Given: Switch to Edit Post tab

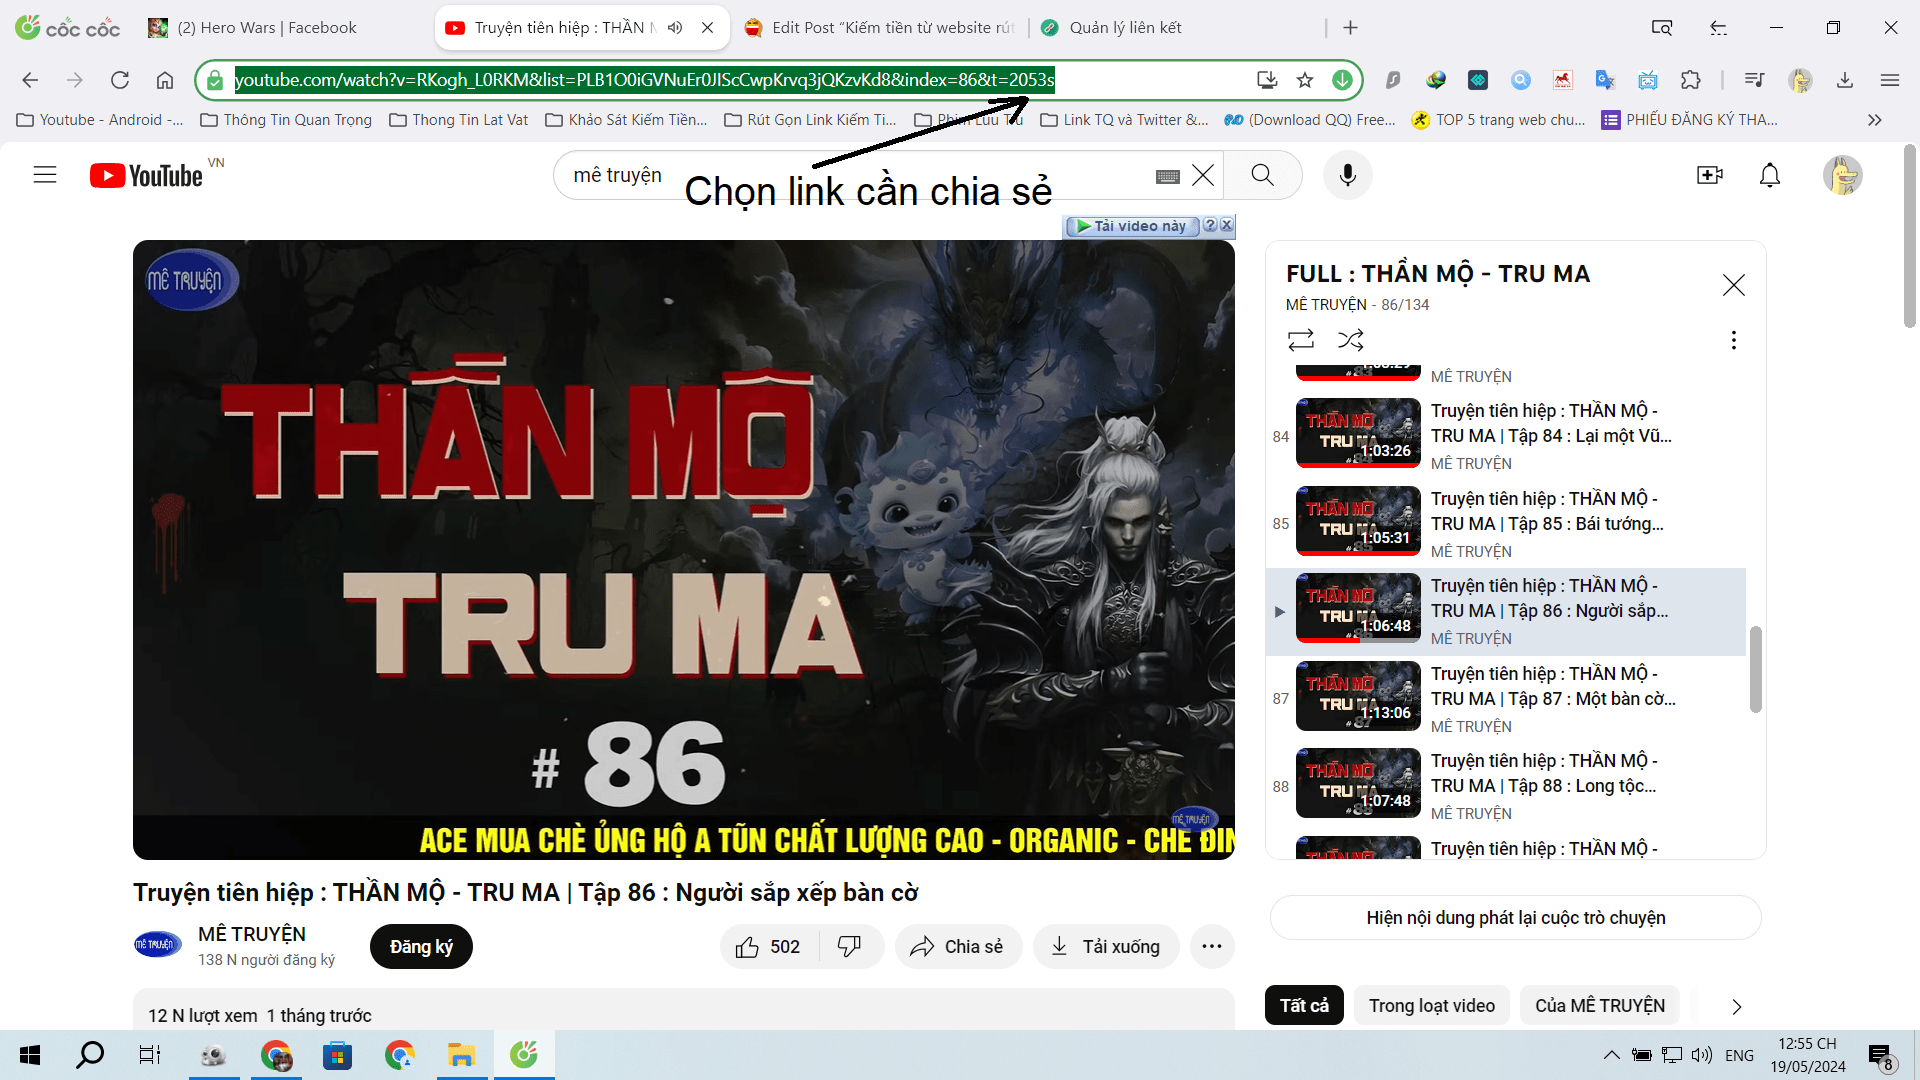Looking at the screenshot, I should [880, 28].
